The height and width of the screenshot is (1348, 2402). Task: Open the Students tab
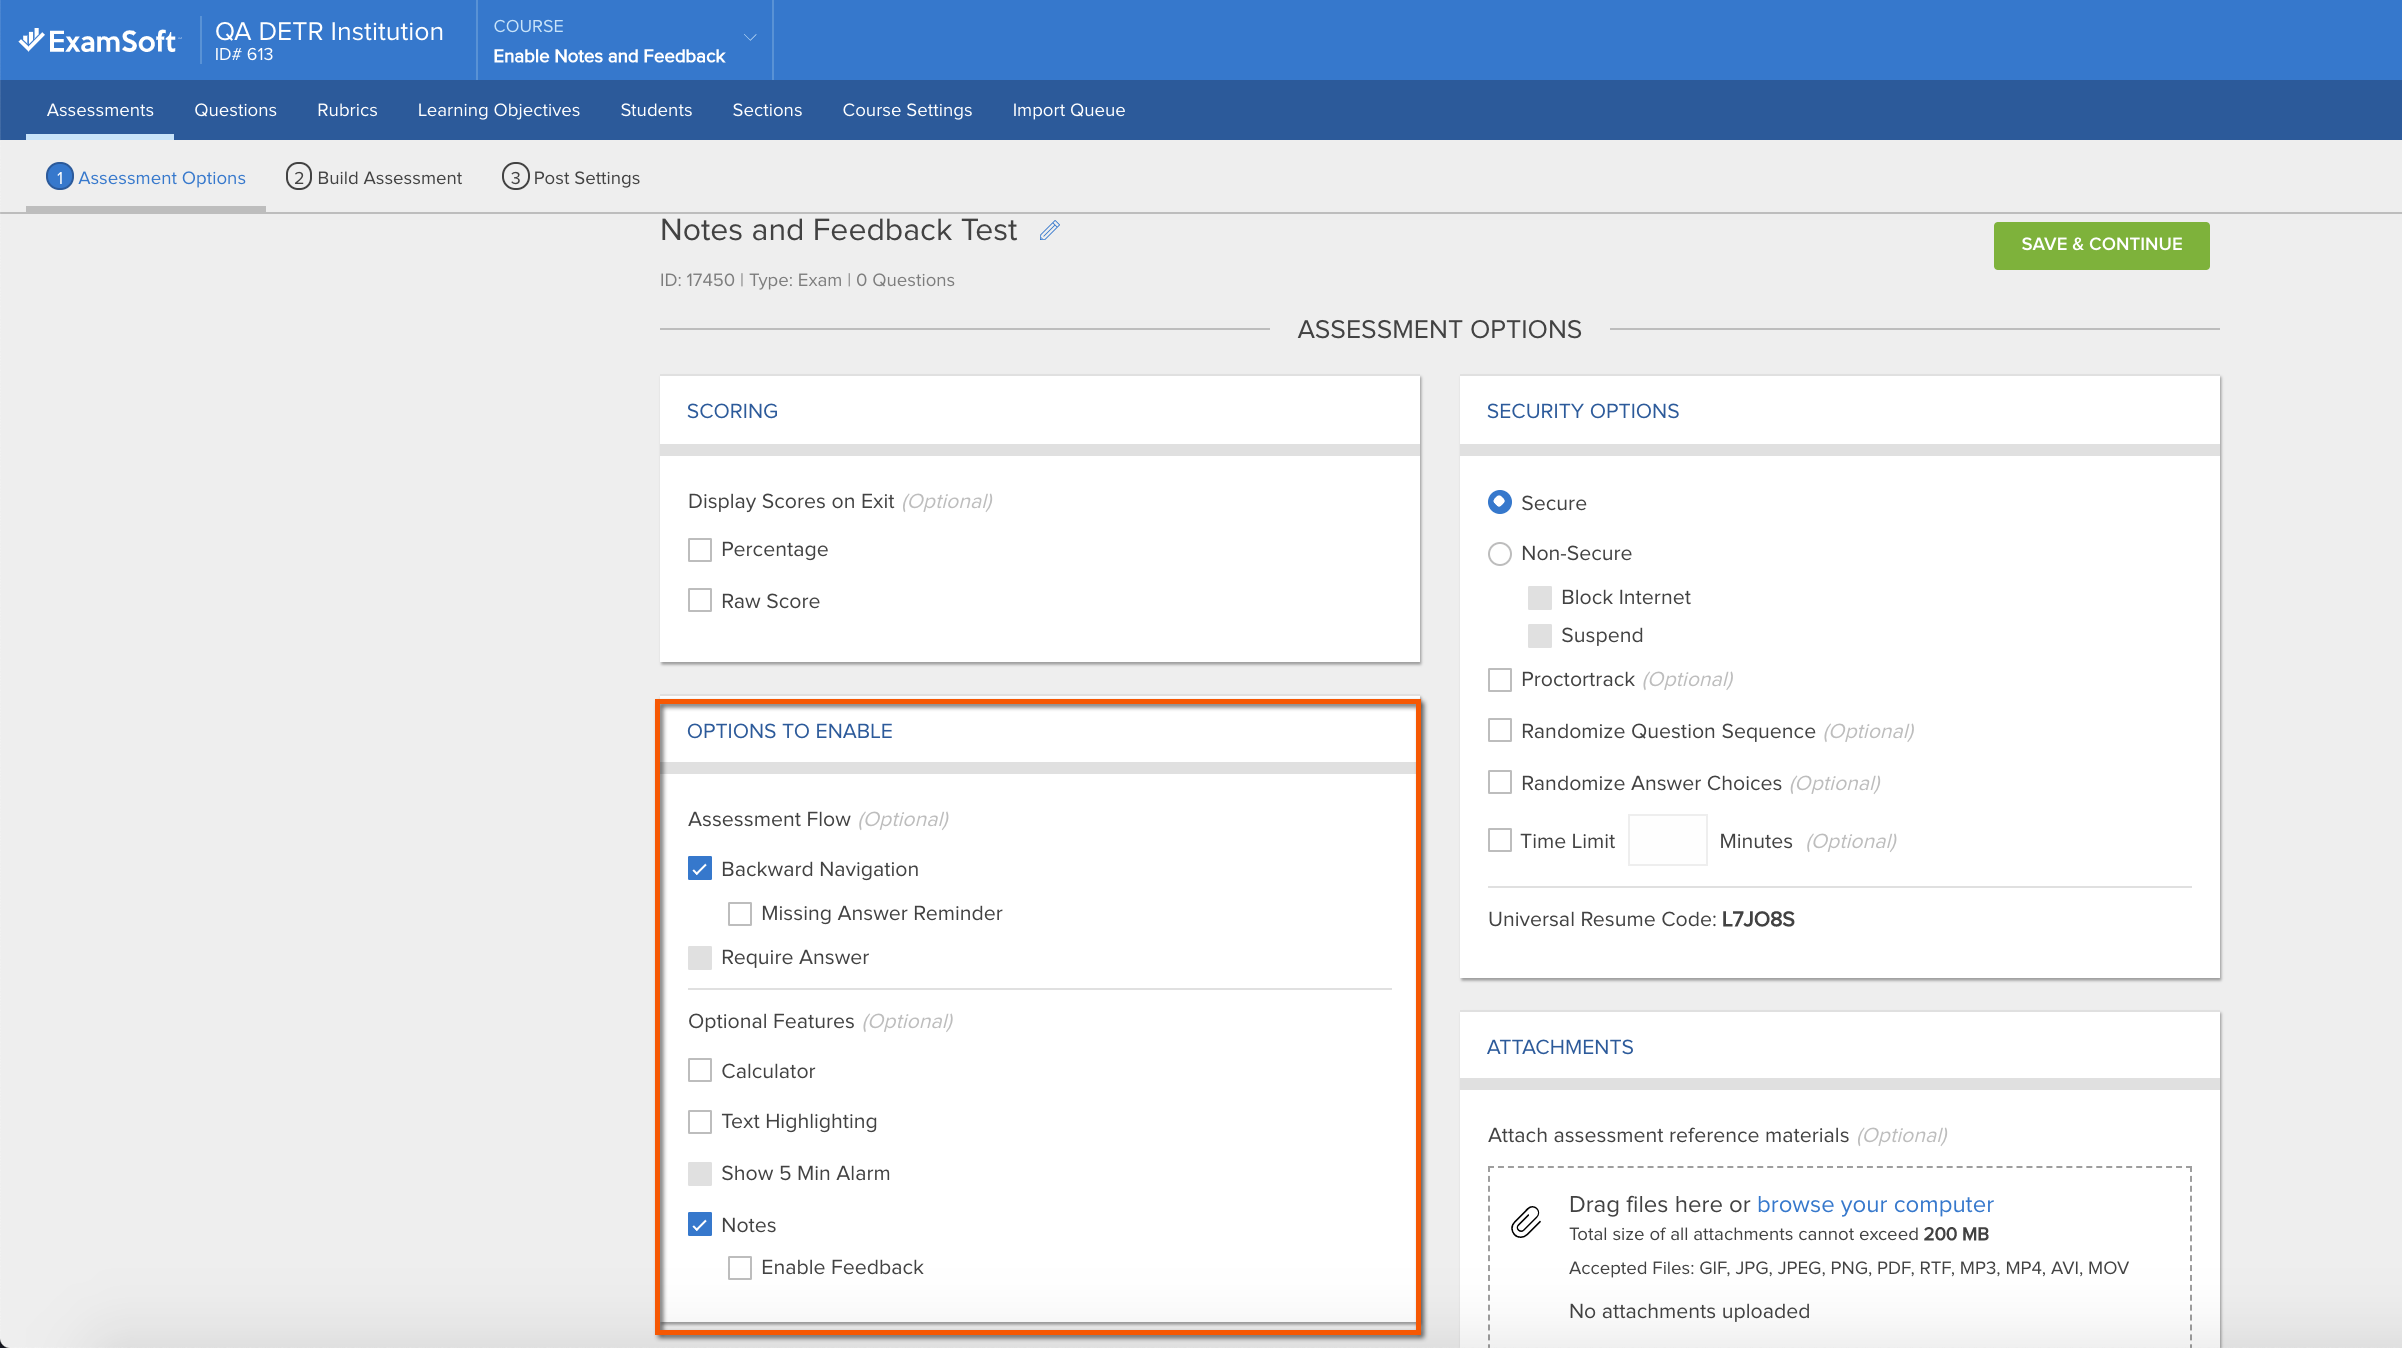tap(656, 110)
